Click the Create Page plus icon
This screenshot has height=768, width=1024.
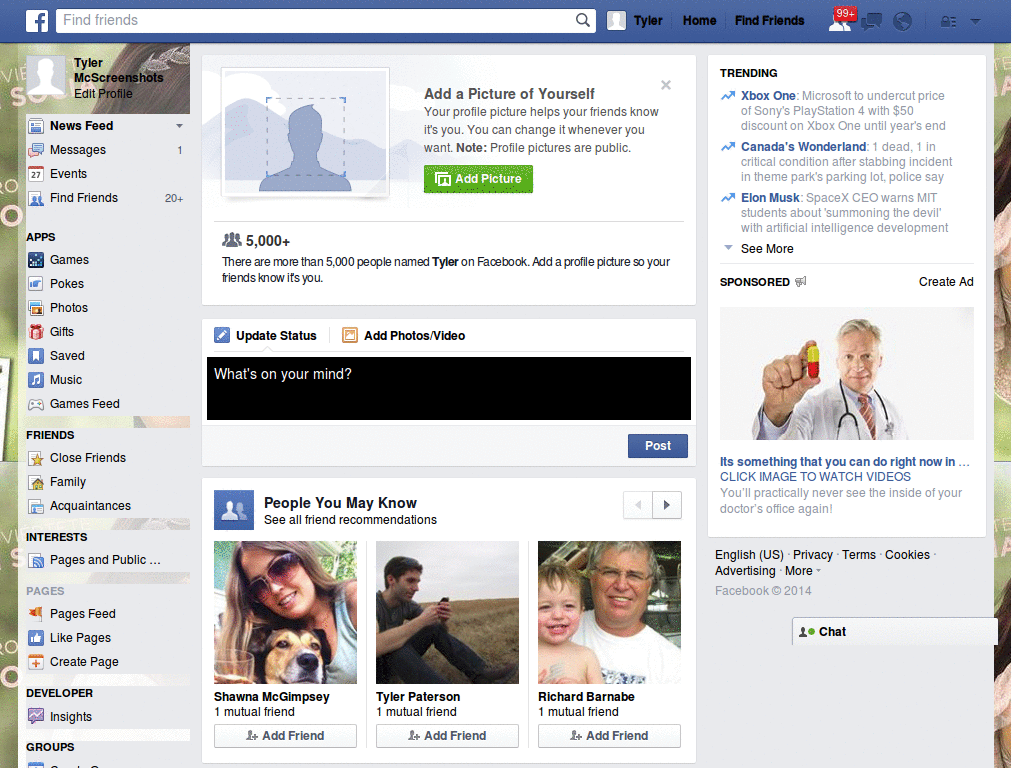click(36, 662)
